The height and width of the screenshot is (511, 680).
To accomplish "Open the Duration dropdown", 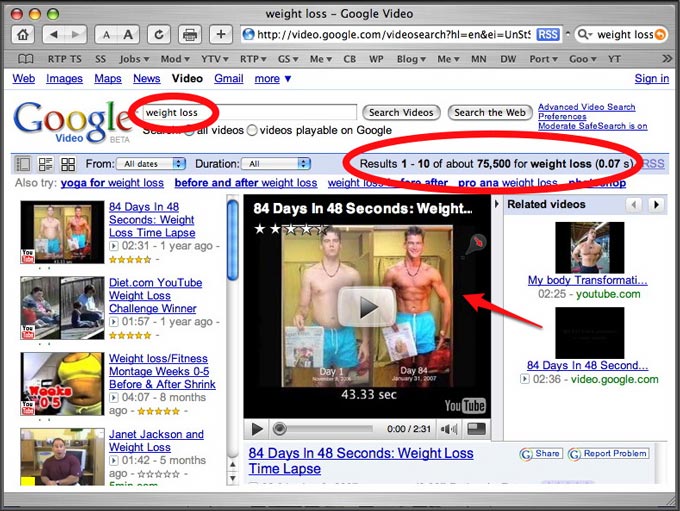I will tap(276, 164).
